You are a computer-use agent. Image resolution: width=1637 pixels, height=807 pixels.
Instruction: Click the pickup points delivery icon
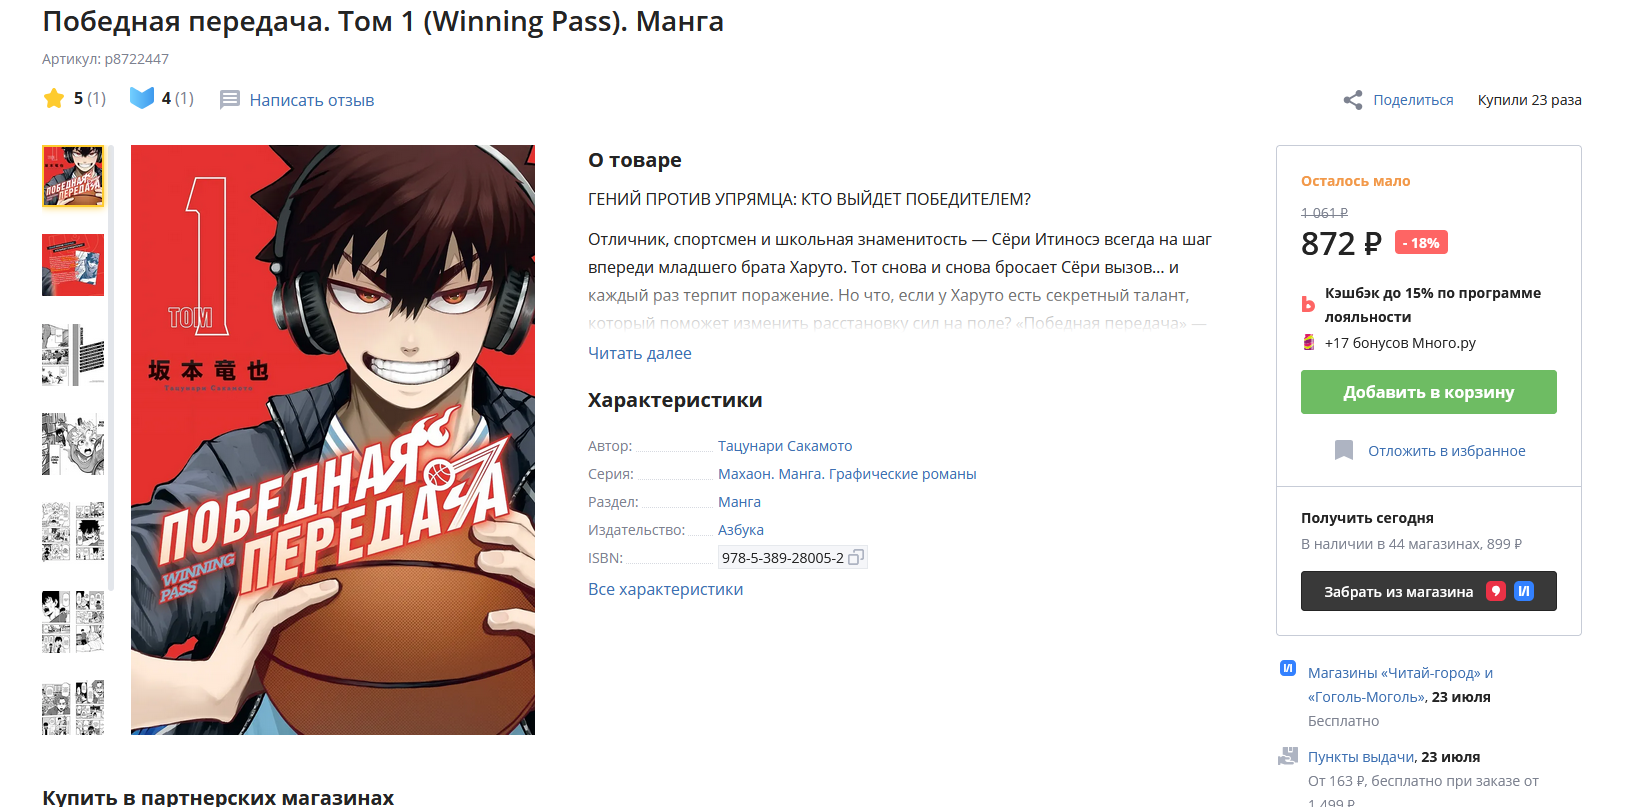coord(1288,757)
